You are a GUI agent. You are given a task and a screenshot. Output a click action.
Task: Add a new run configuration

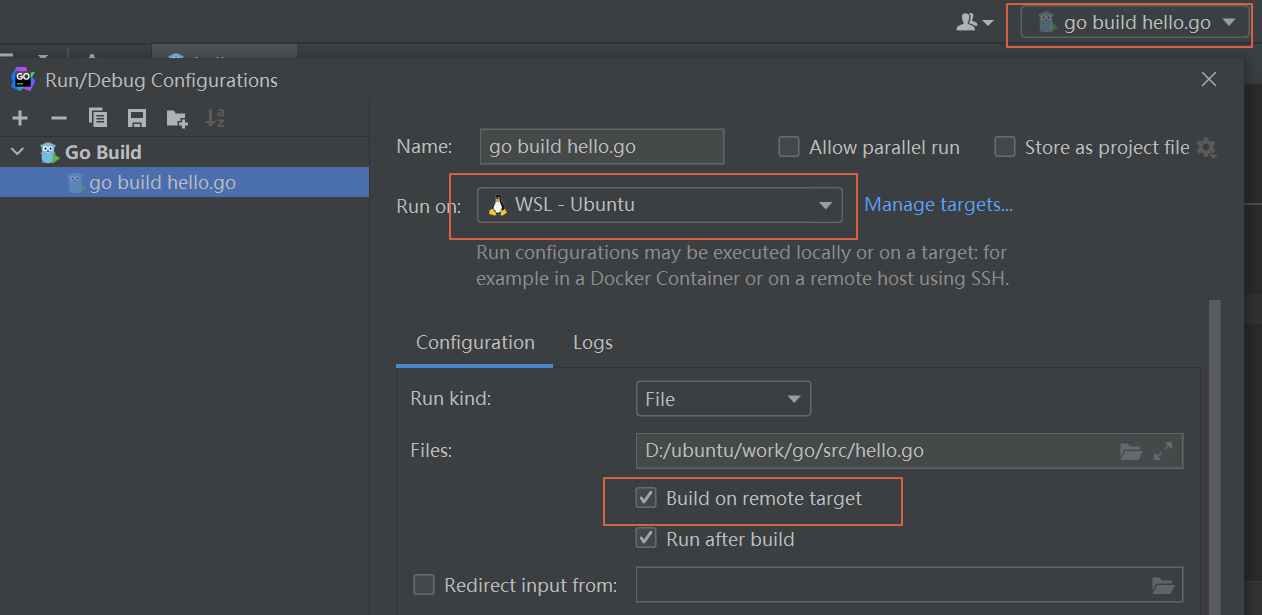(20, 118)
